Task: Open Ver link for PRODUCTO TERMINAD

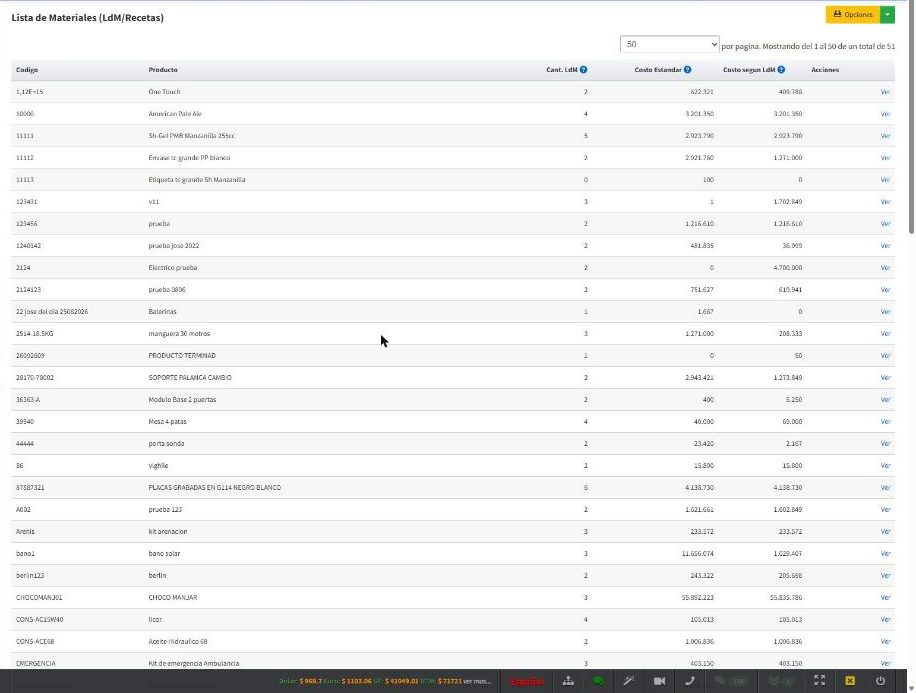Action: coord(885,356)
